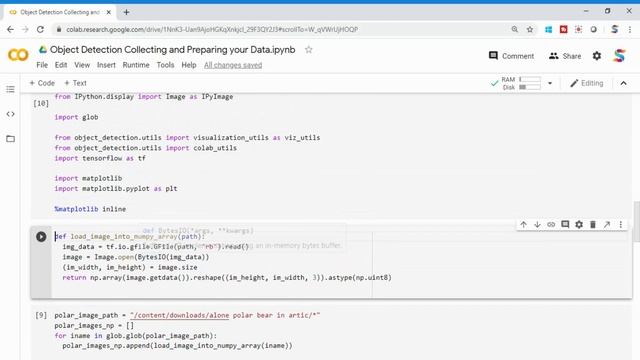Screen dimensions: 640x360
Task: Open the Help menu
Action: pos(189,65)
